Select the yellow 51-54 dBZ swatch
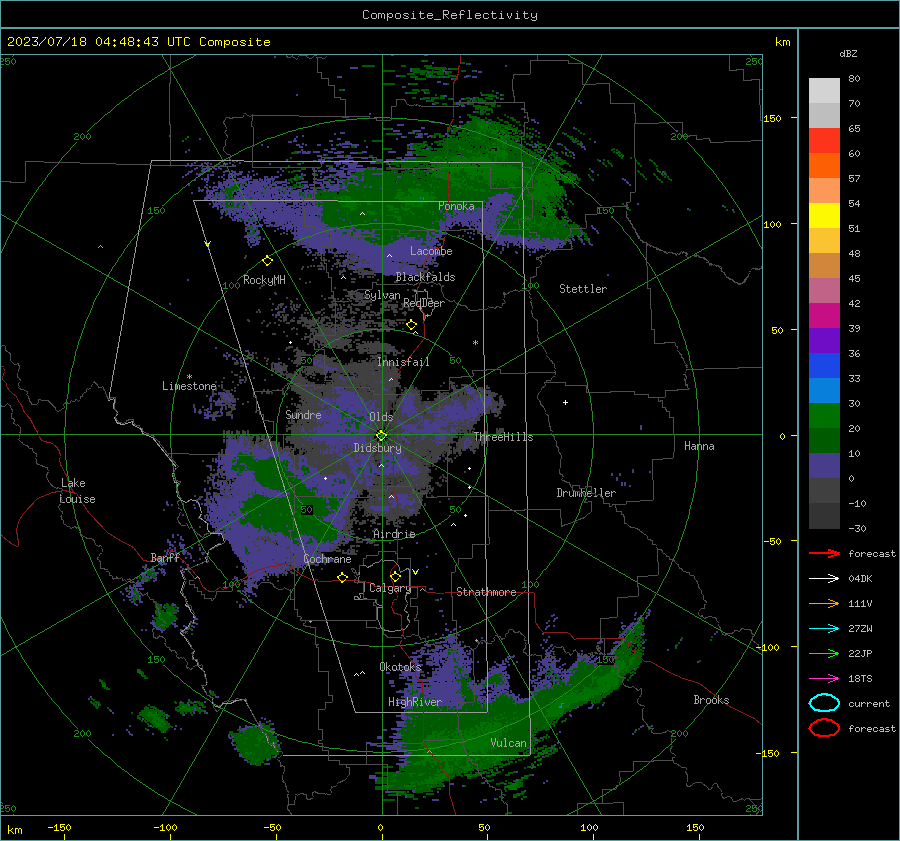 pos(824,216)
